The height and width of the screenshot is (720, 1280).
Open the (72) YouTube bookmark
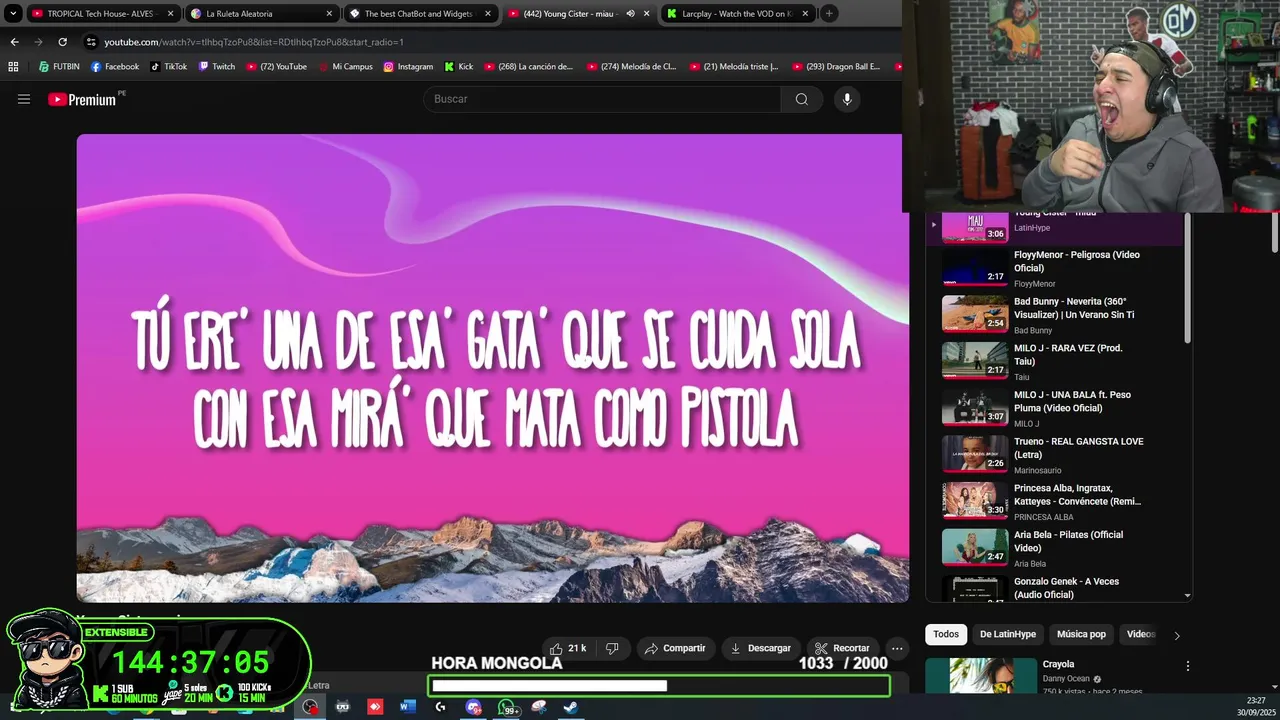tap(276, 67)
